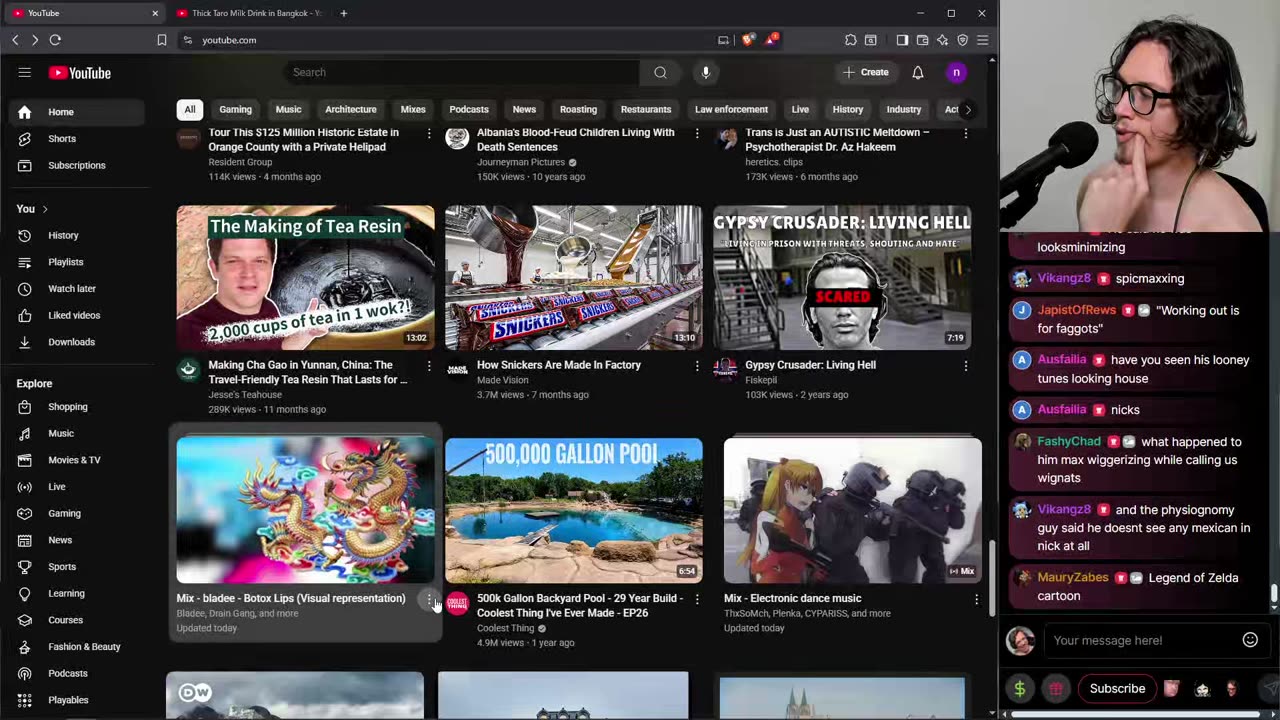Select the Gaming filter chip
This screenshot has width=1280, height=720.
click(235, 109)
